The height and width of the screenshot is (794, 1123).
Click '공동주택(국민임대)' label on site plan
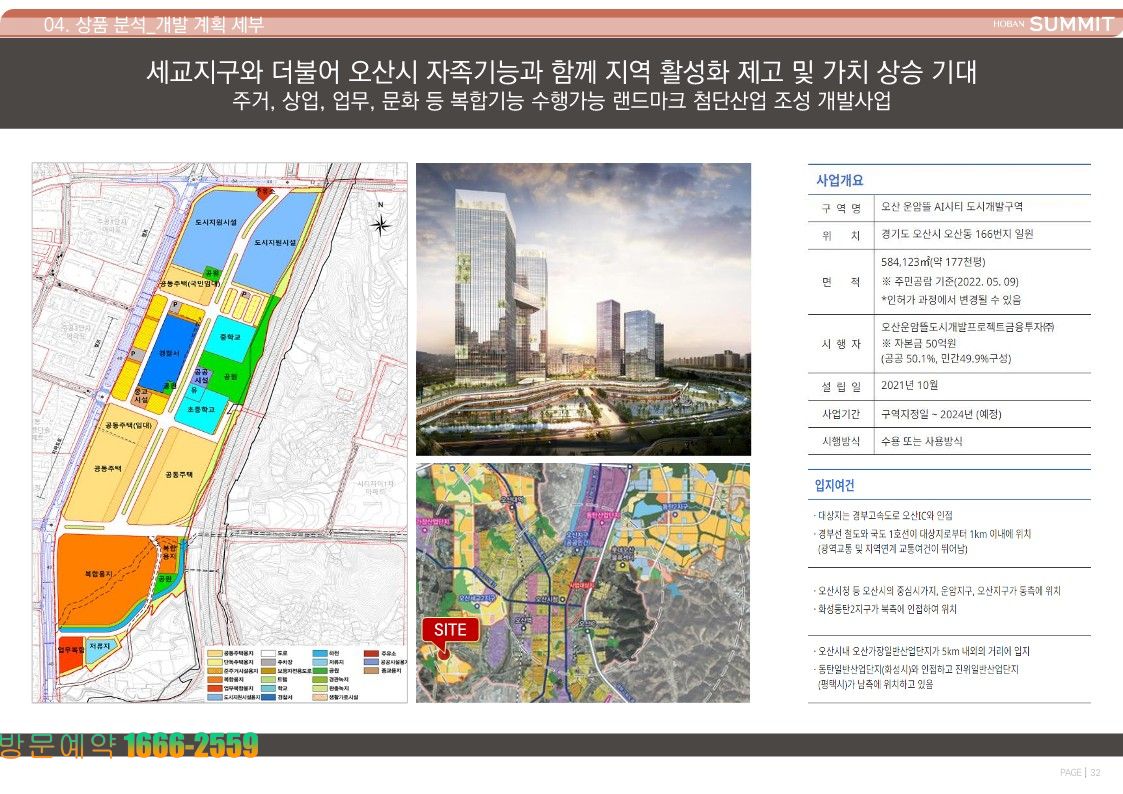190,284
